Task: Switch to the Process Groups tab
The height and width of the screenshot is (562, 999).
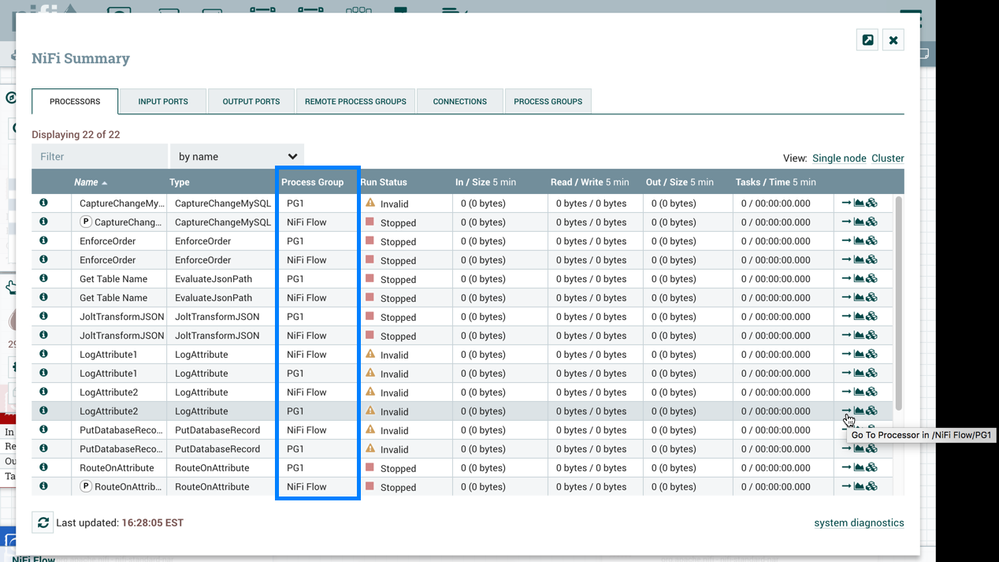Action: [x=548, y=101]
